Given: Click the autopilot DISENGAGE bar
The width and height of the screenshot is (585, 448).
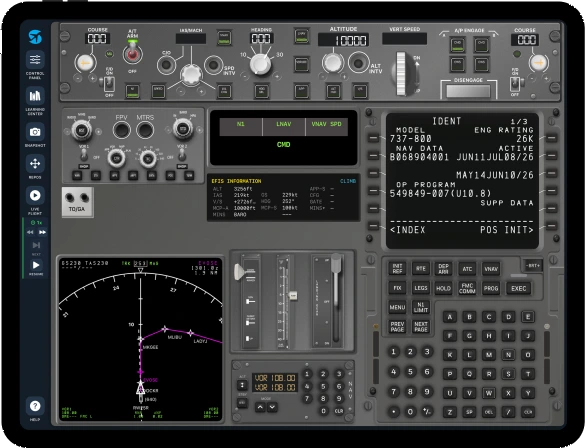Looking at the screenshot, I should tap(468, 91).
